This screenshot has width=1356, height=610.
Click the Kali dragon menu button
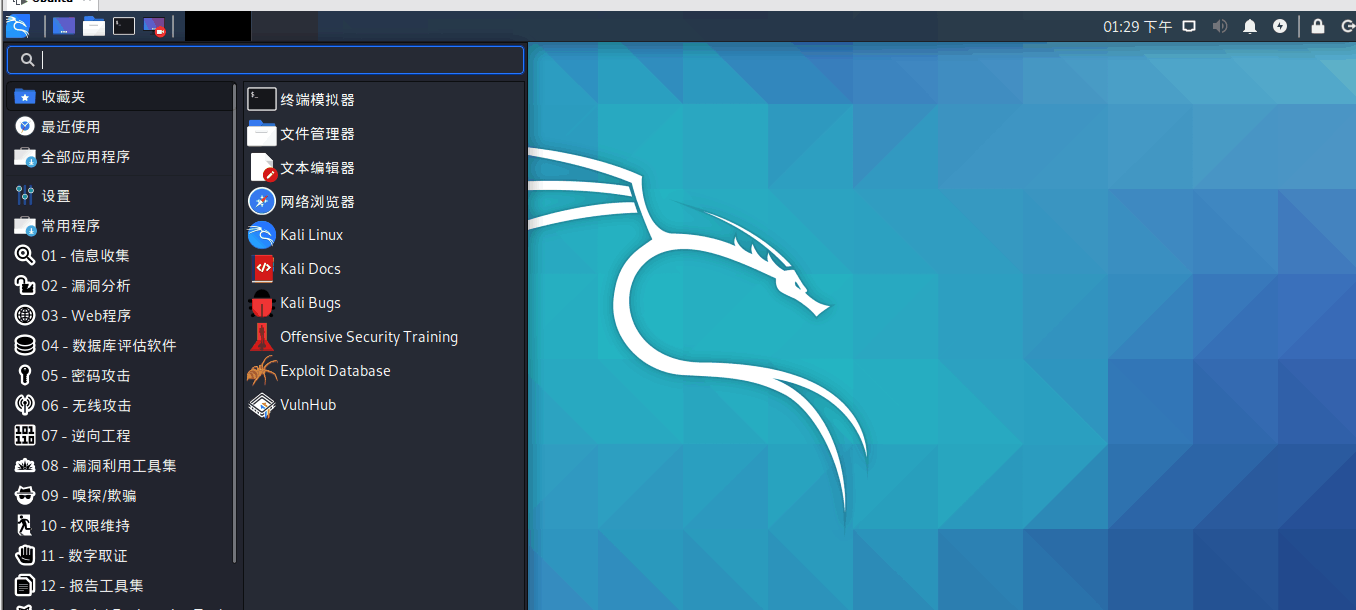[x=18, y=26]
